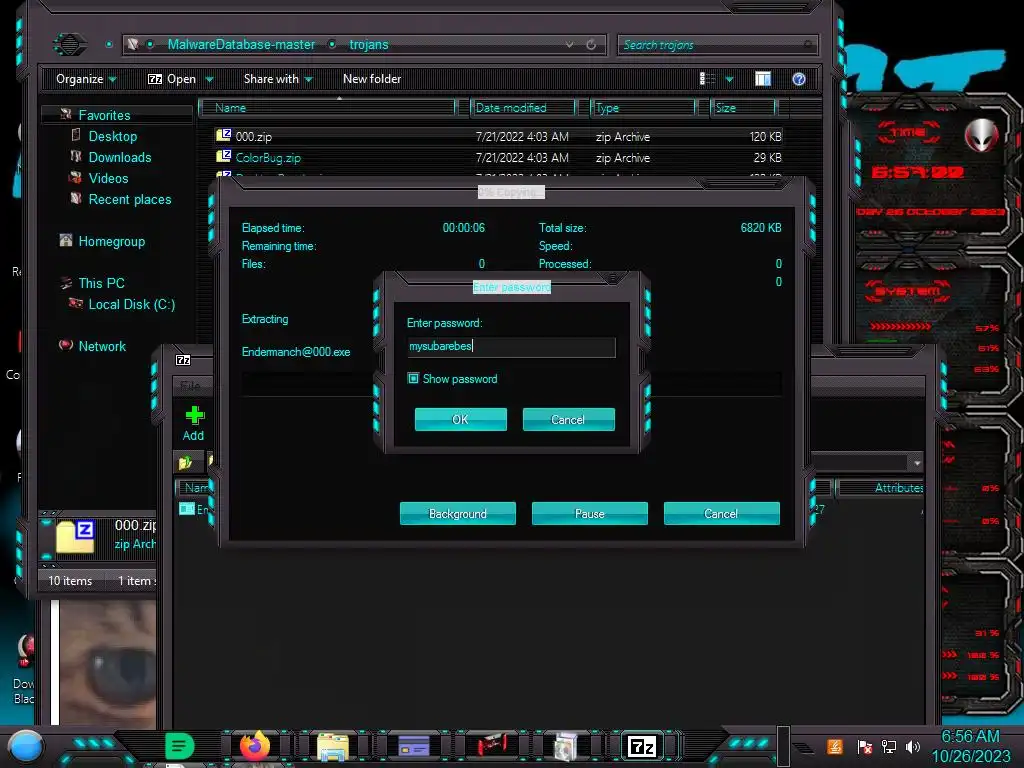This screenshot has height=768, width=1024.
Task: Click Cancel in the Enter password dialog
Action: (568, 419)
